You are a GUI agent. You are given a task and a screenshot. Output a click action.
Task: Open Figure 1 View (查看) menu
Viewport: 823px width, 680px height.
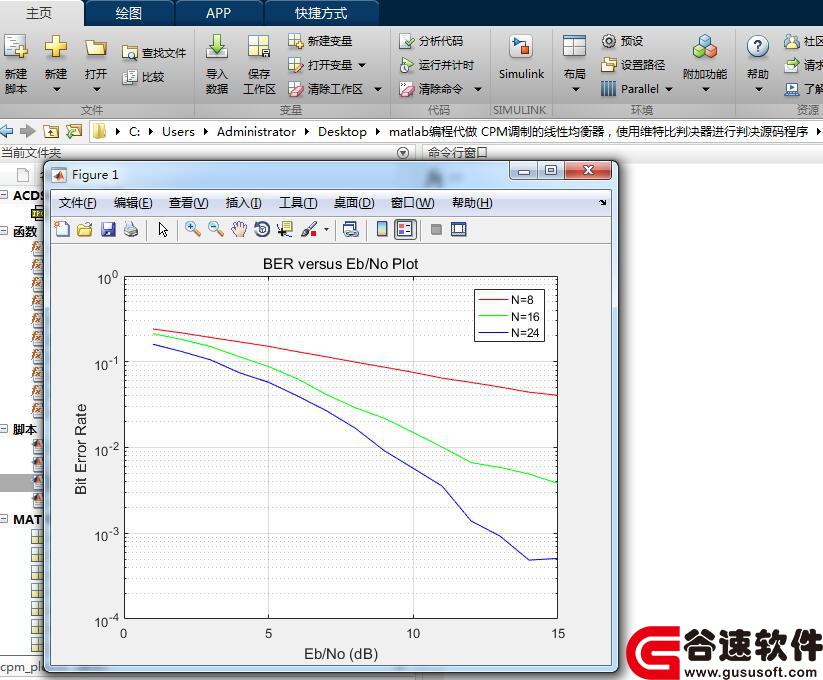(x=188, y=203)
